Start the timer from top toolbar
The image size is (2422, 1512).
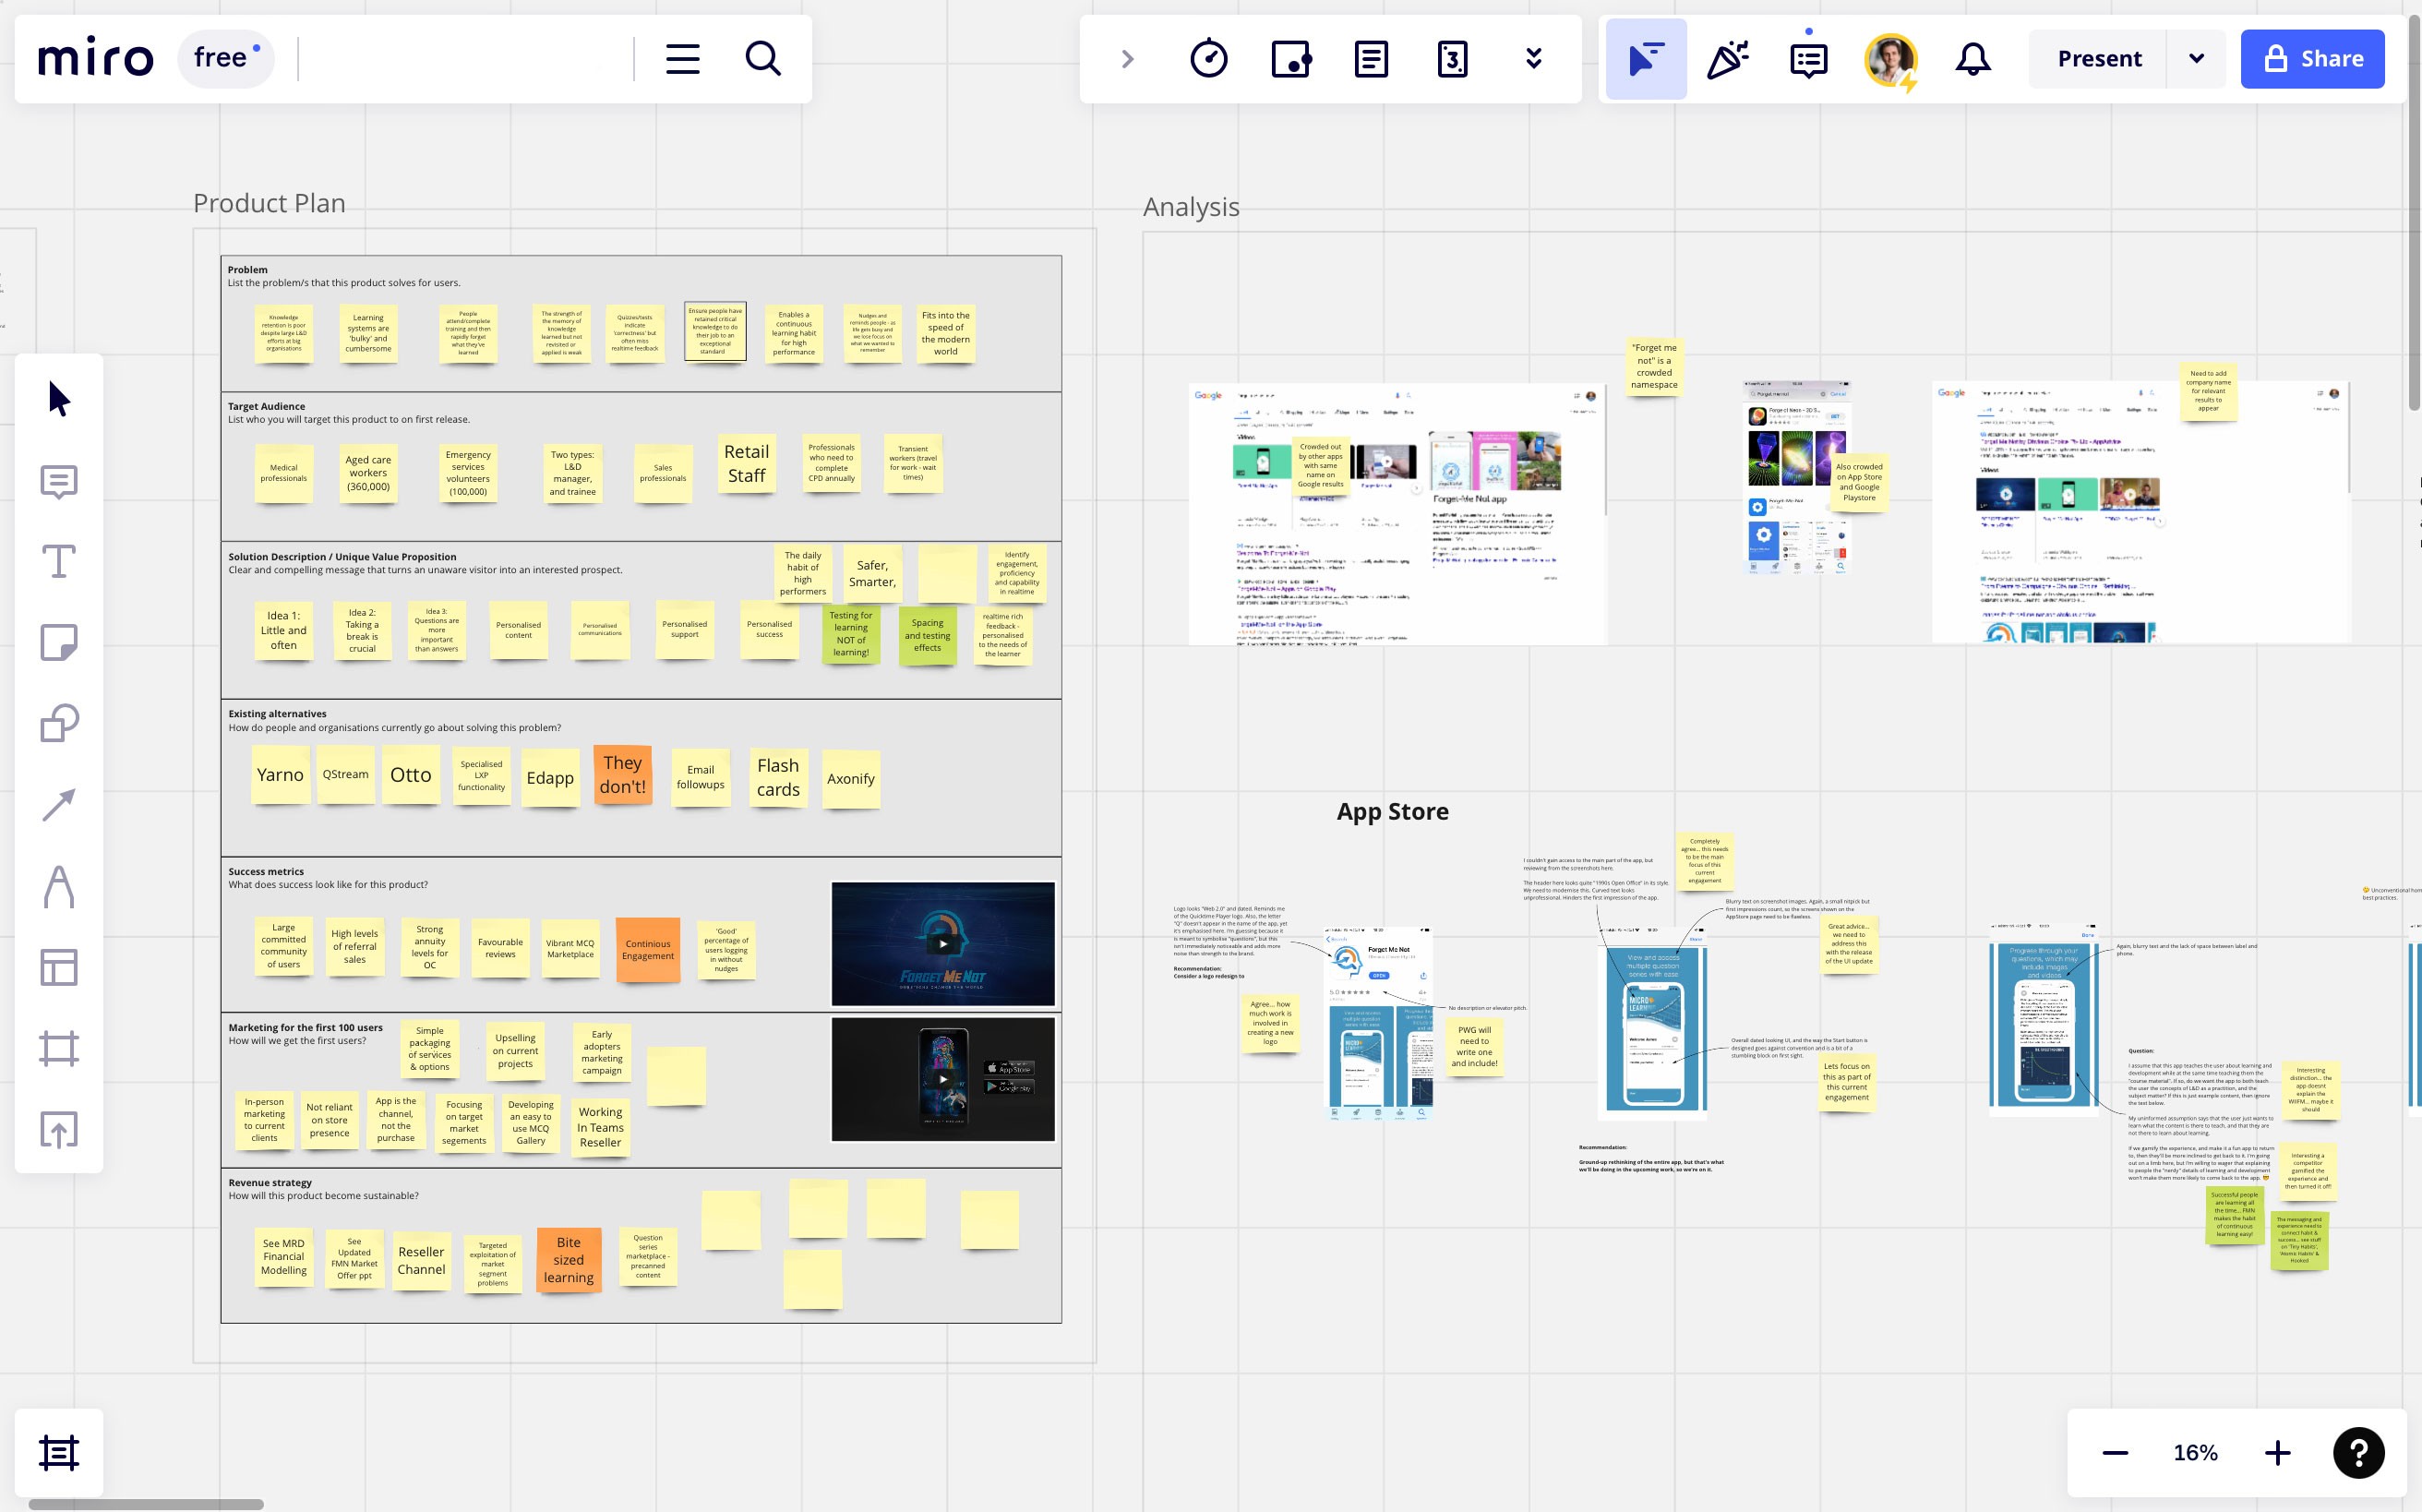pyautogui.click(x=1209, y=59)
